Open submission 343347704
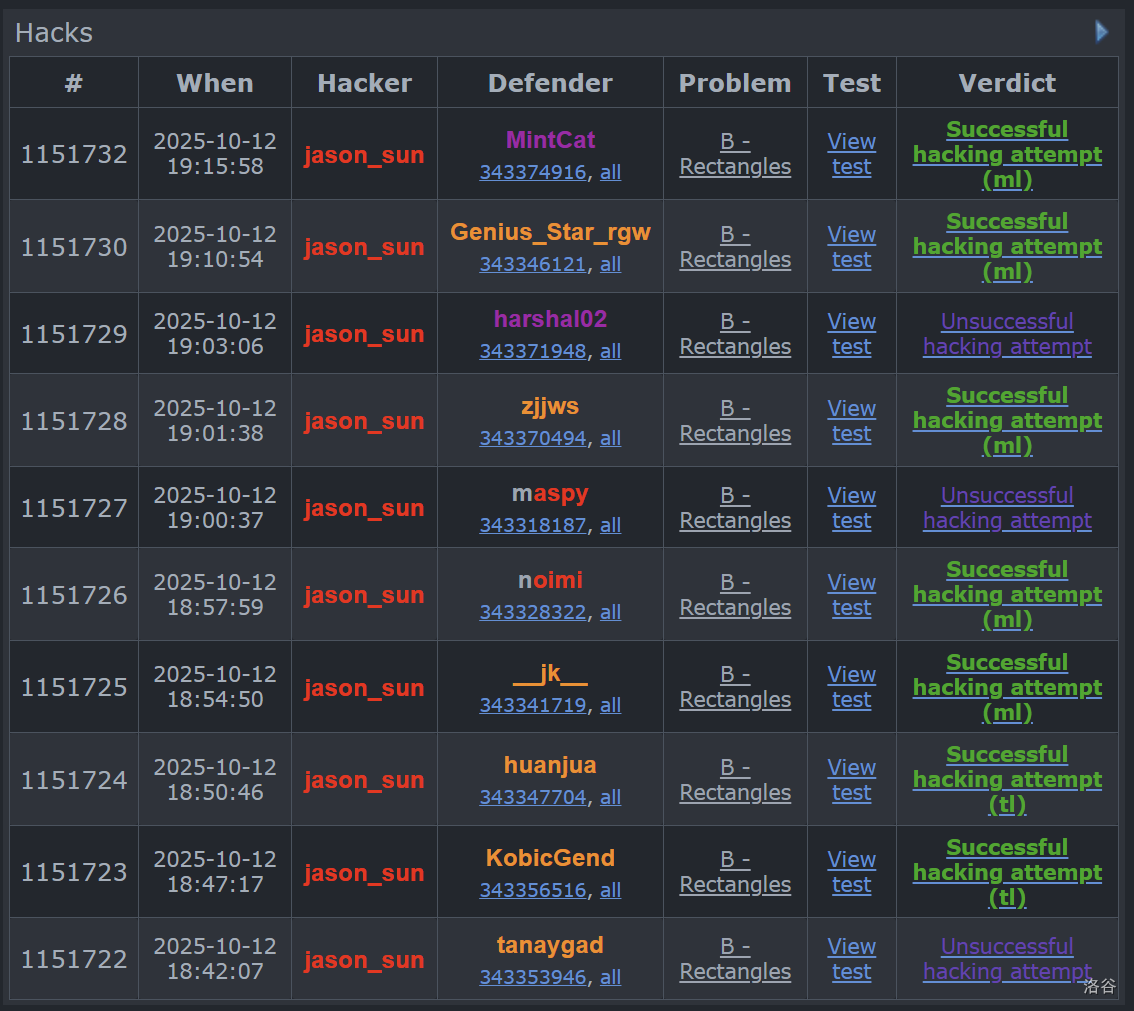 (532, 797)
